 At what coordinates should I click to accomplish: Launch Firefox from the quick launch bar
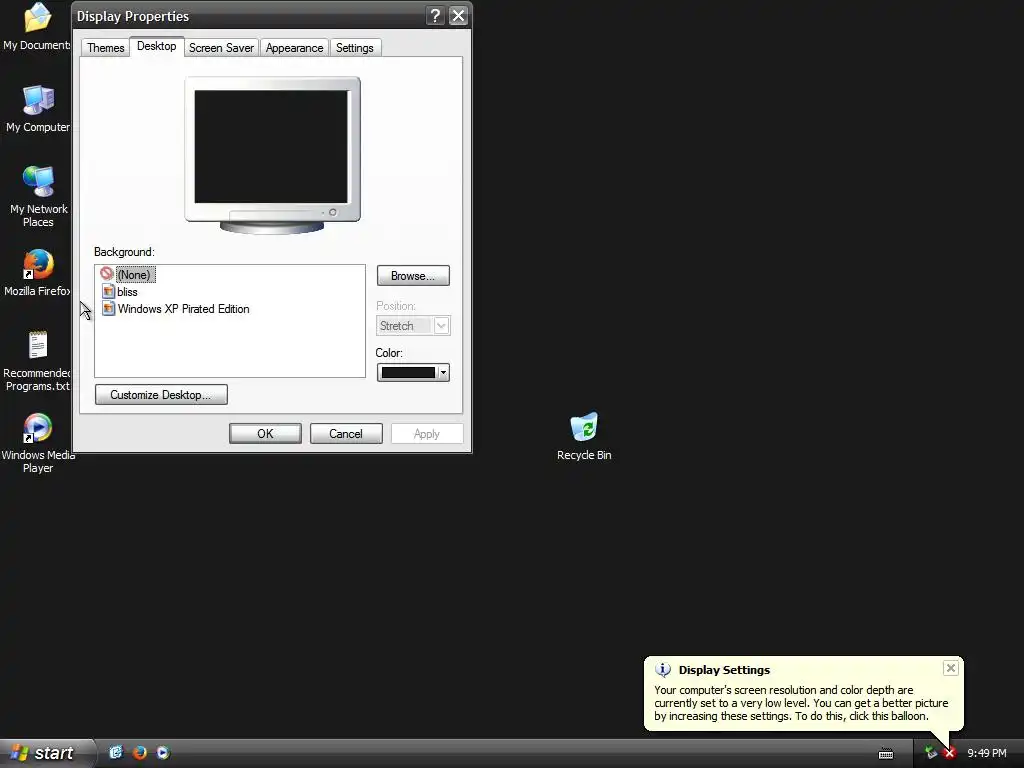[139, 752]
